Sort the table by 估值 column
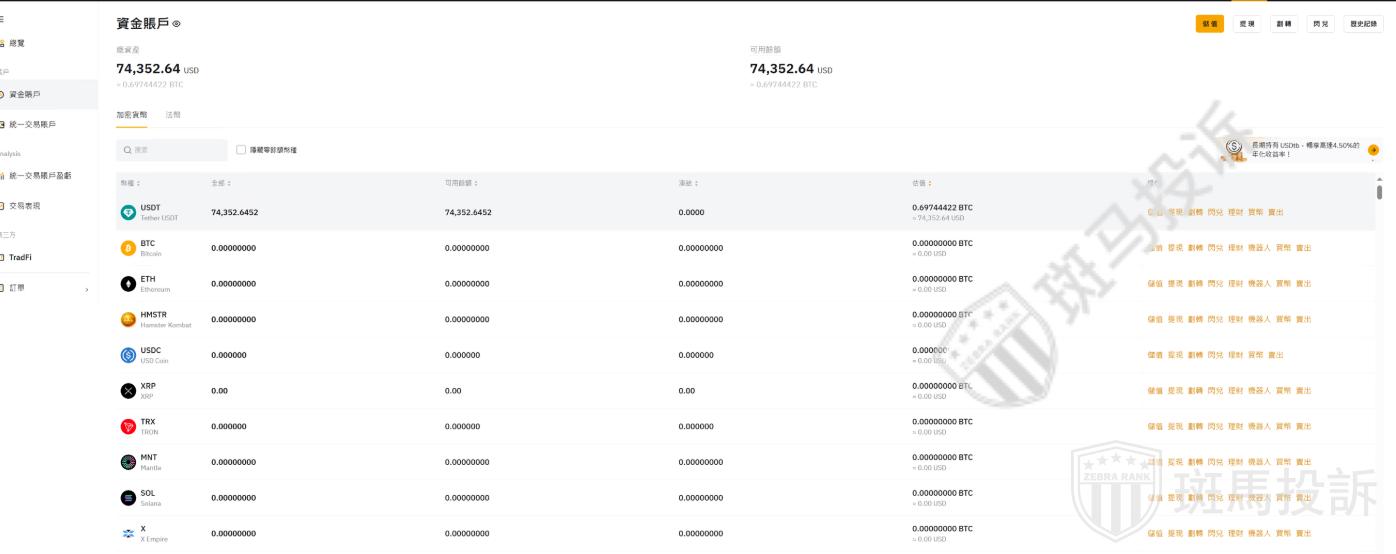1396x554 pixels. pos(920,183)
